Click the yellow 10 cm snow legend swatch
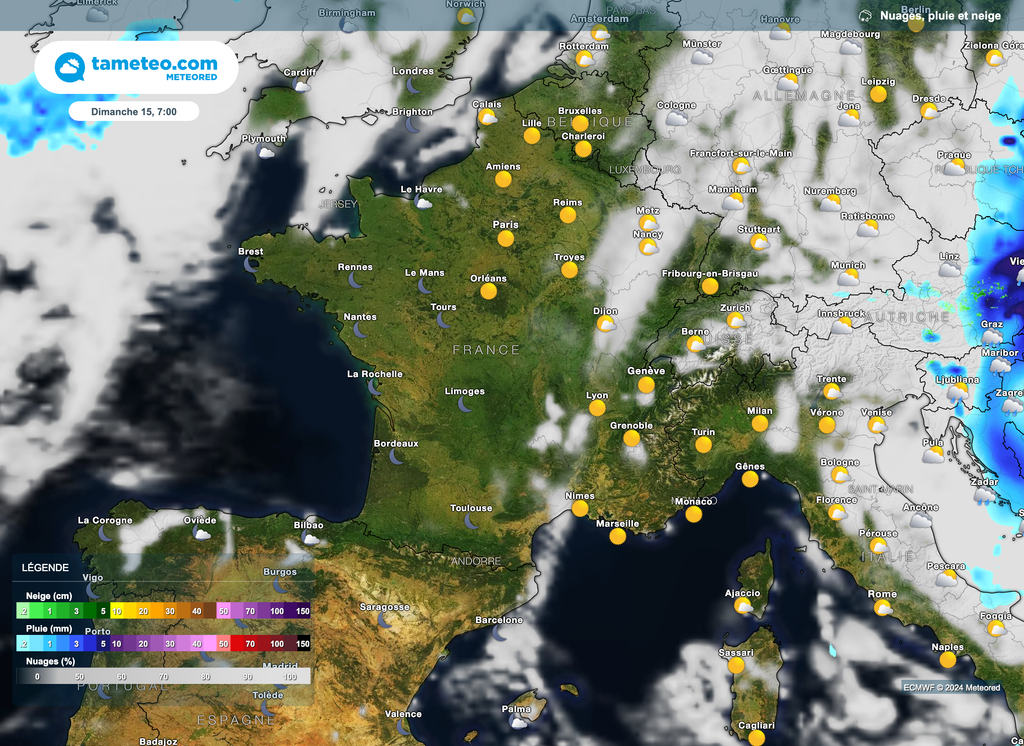The image size is (1024, 746). point(117,610)
